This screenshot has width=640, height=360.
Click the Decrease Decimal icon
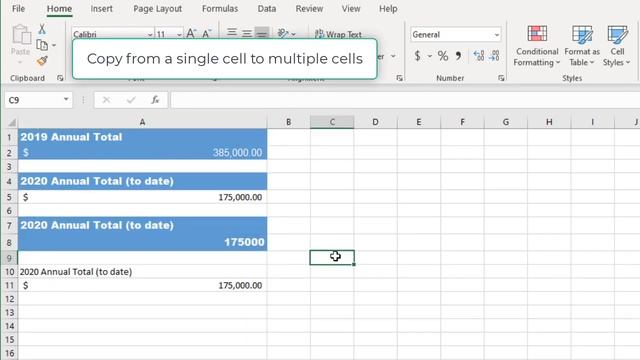click(x=494, y=56)
